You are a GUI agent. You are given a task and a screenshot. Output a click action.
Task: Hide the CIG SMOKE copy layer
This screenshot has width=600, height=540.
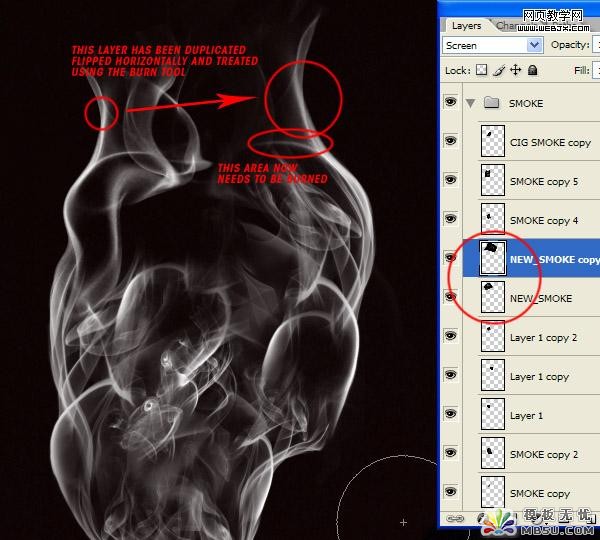point(450,140)
